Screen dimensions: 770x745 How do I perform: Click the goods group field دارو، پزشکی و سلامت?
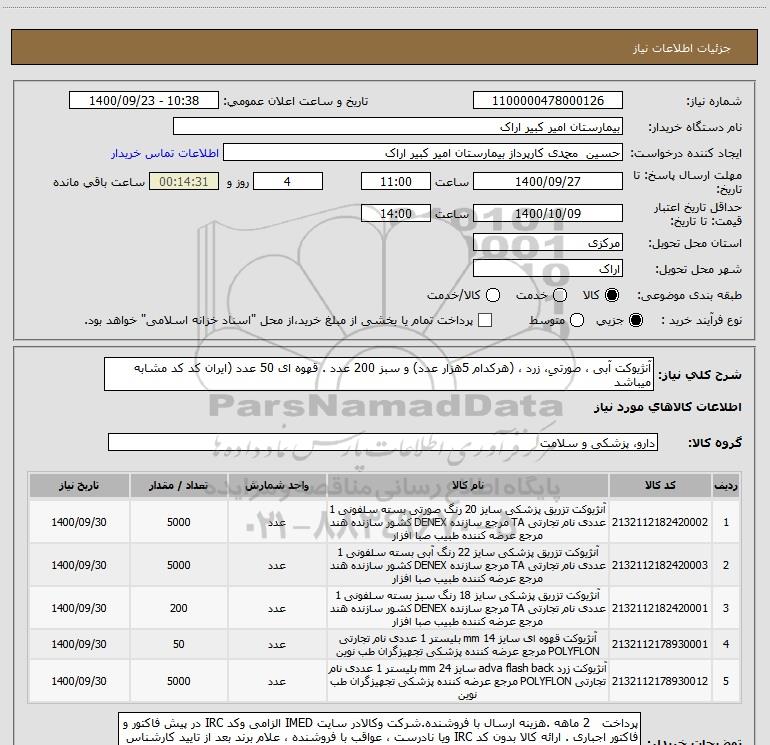click(383, 442)
